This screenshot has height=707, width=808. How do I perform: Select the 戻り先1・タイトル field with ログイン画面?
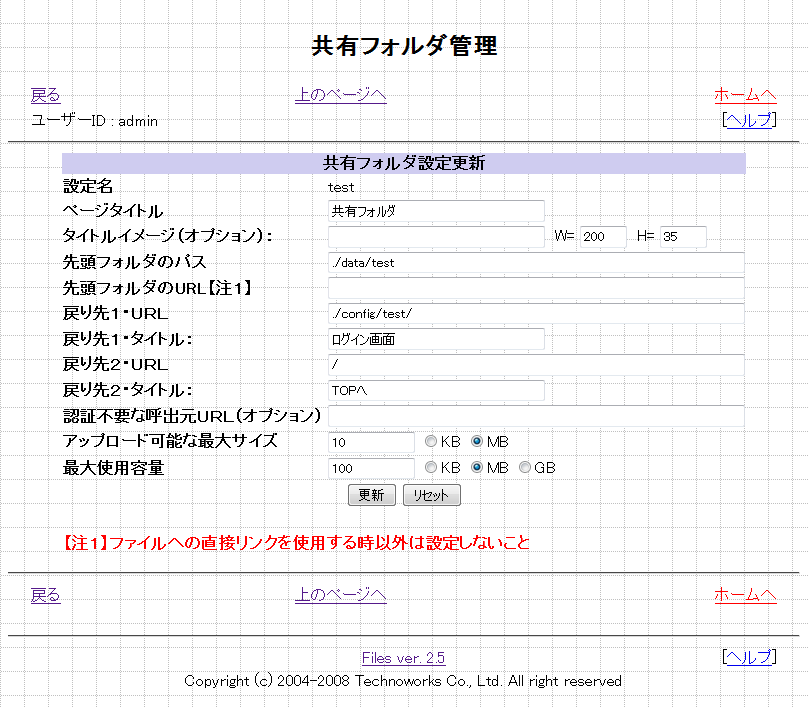(436, 339)
